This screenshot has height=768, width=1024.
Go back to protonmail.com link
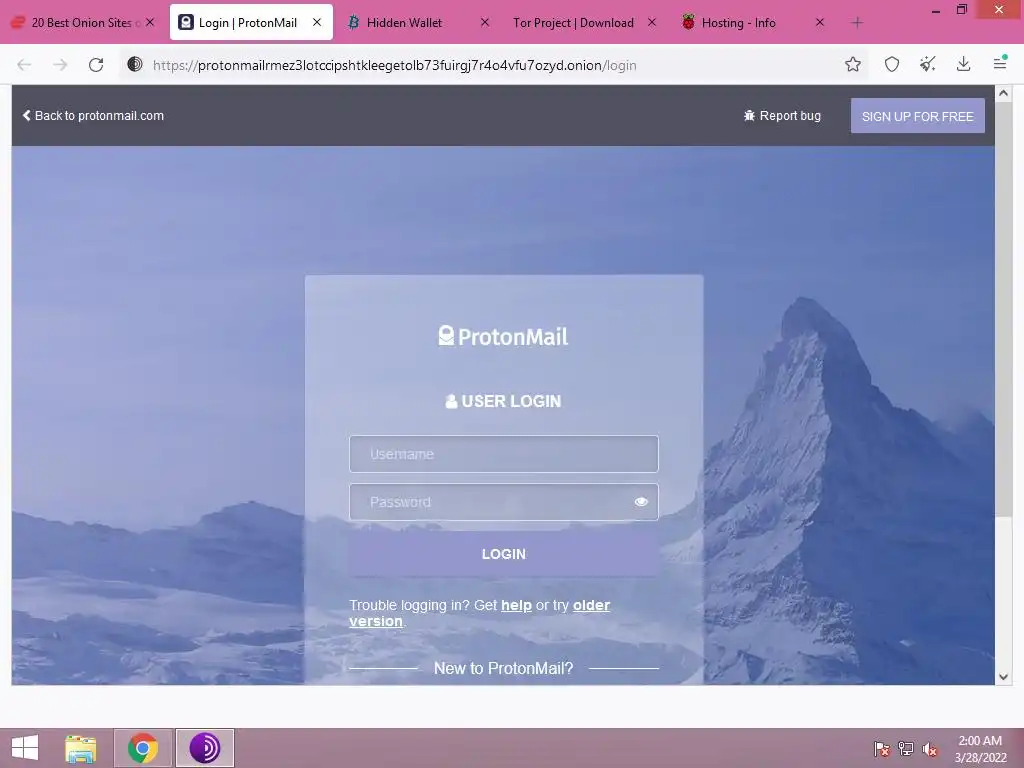pos(93,116)
